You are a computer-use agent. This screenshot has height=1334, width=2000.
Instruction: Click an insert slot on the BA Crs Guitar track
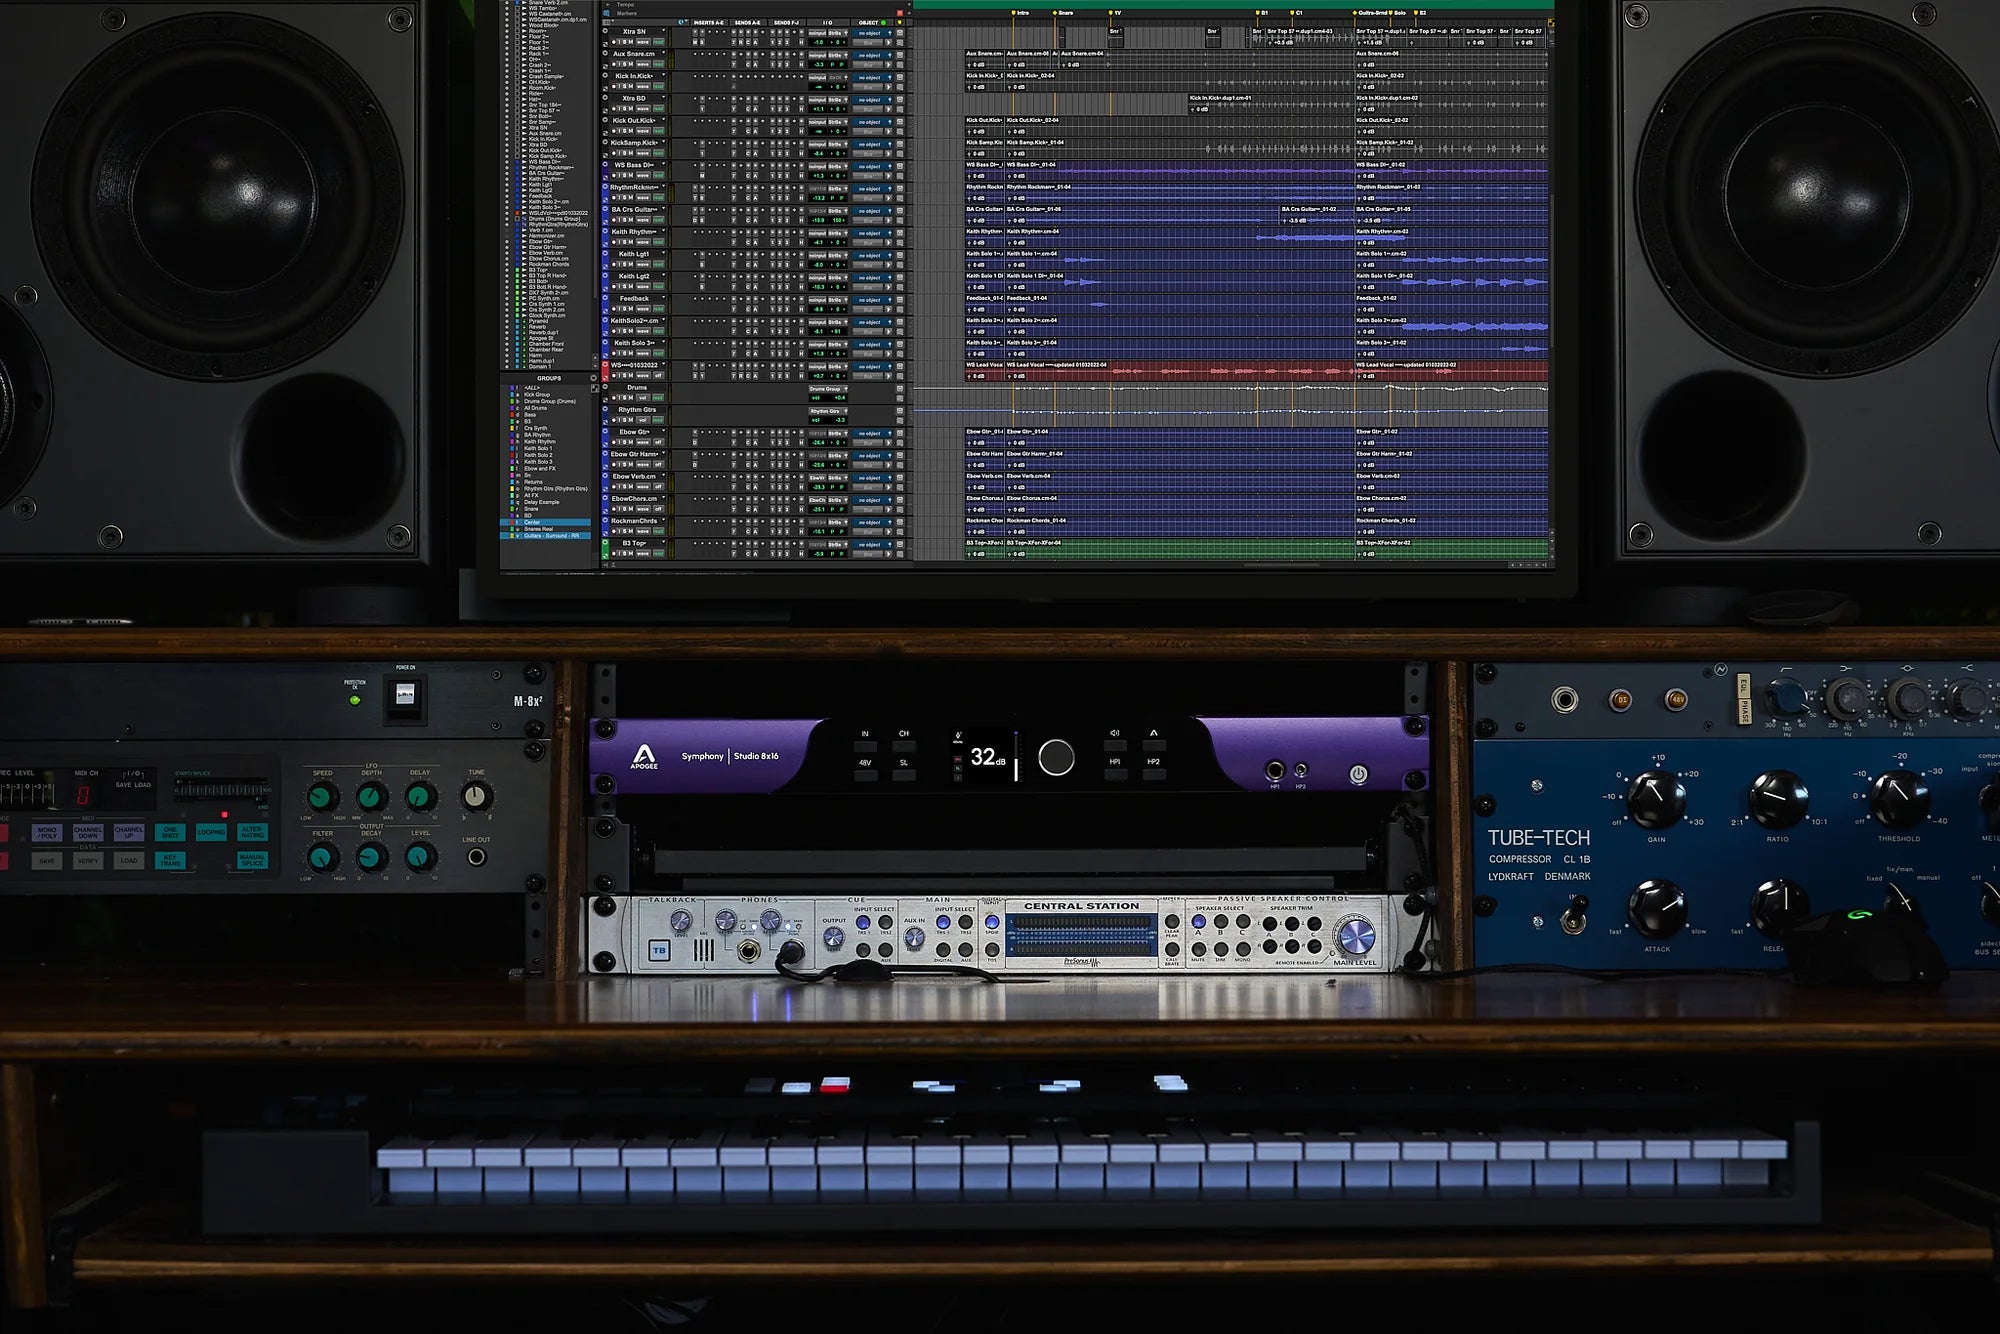pyautogui.click(x=695, y=209)
